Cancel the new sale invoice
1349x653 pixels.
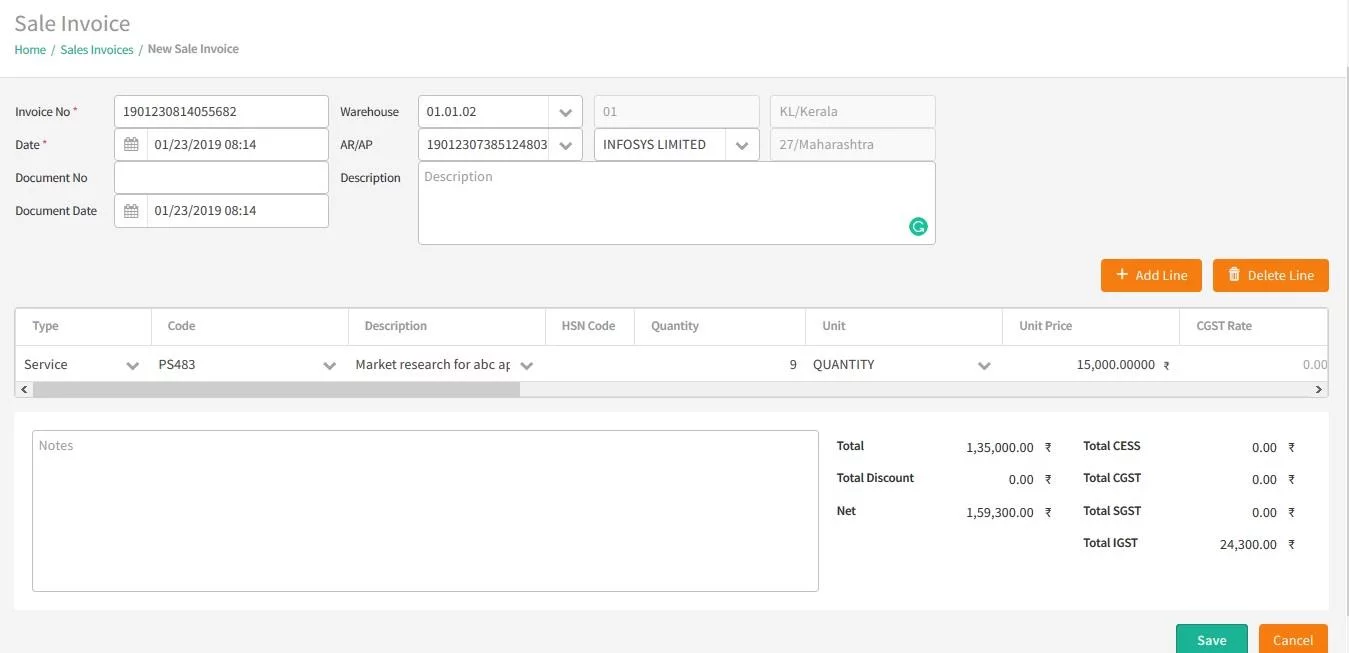pyautogui.click(x=1292, y=640)
